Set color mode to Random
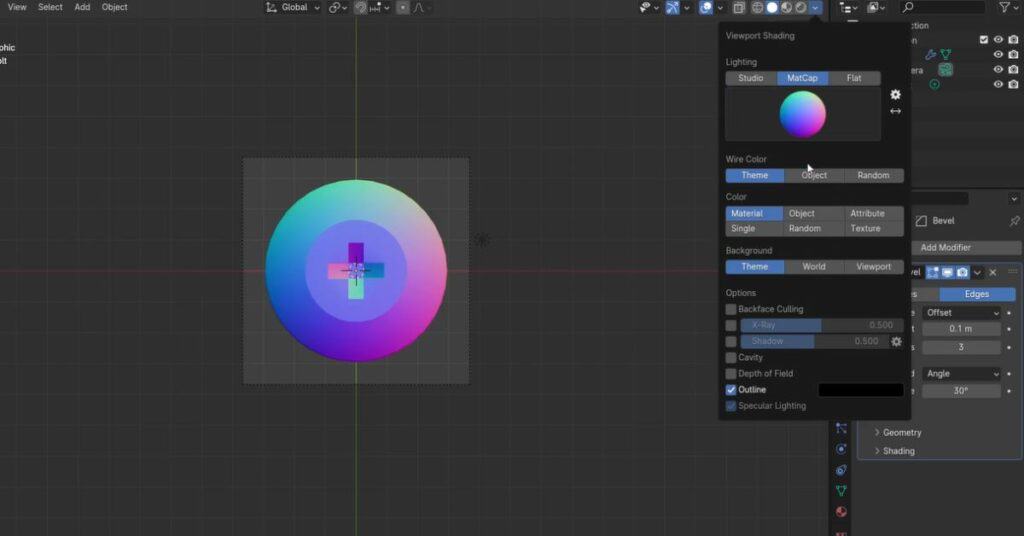 point(805,228)
